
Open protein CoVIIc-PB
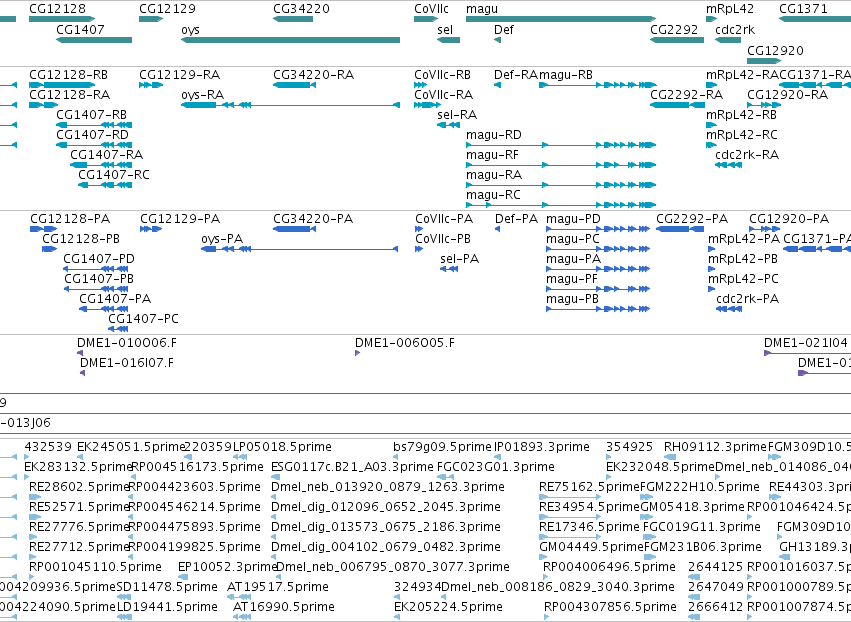pos(443,239)
